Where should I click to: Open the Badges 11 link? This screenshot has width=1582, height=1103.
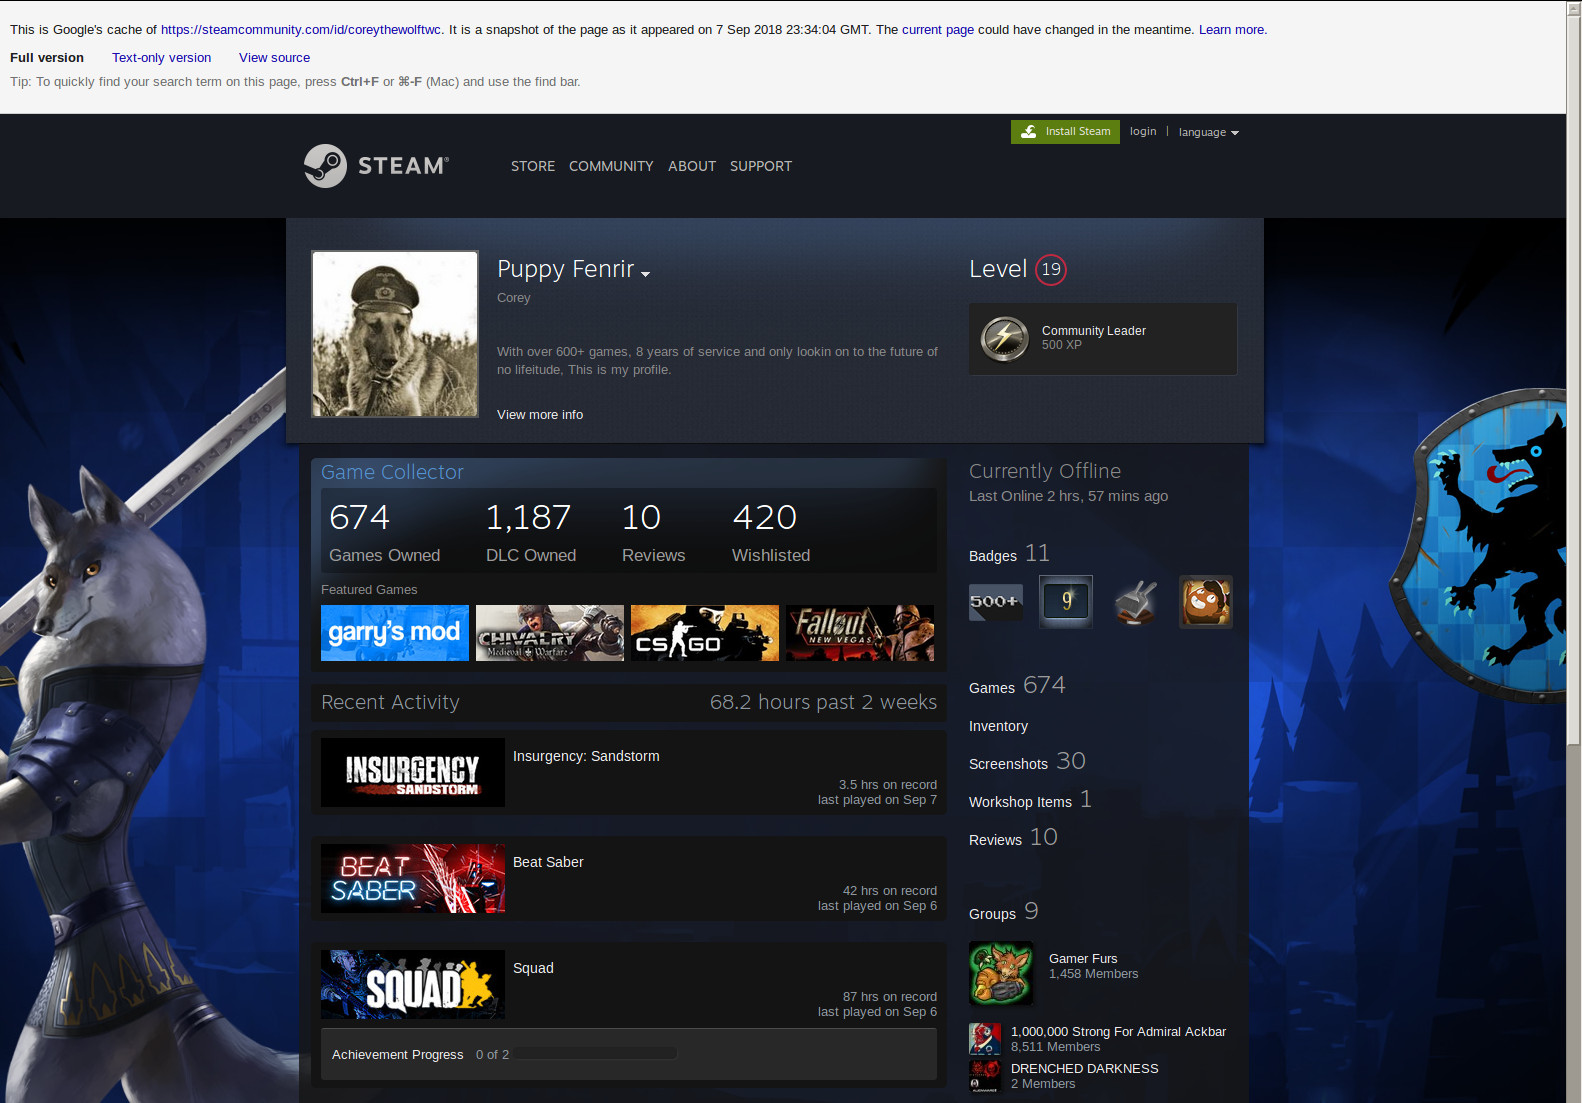click(1009, 554)
